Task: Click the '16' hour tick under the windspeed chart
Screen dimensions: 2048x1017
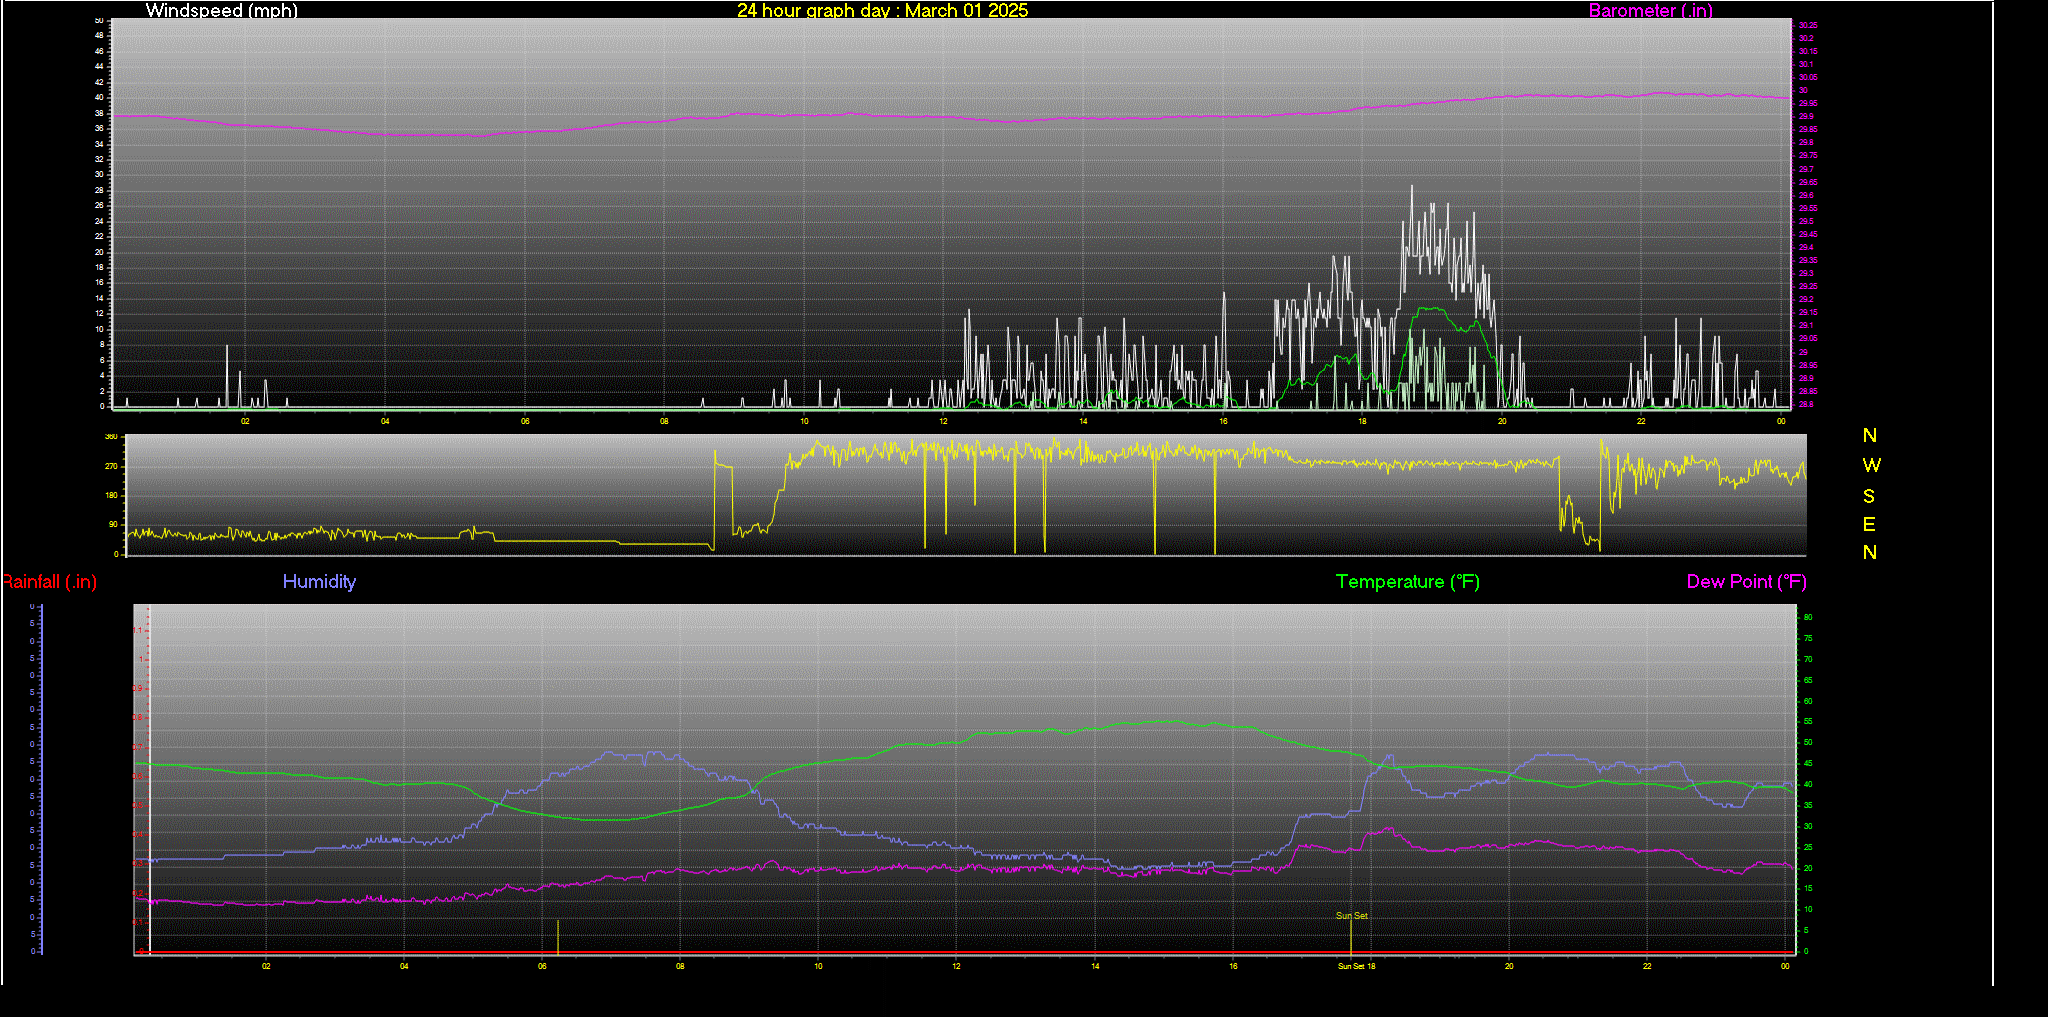Action: 1223,421
